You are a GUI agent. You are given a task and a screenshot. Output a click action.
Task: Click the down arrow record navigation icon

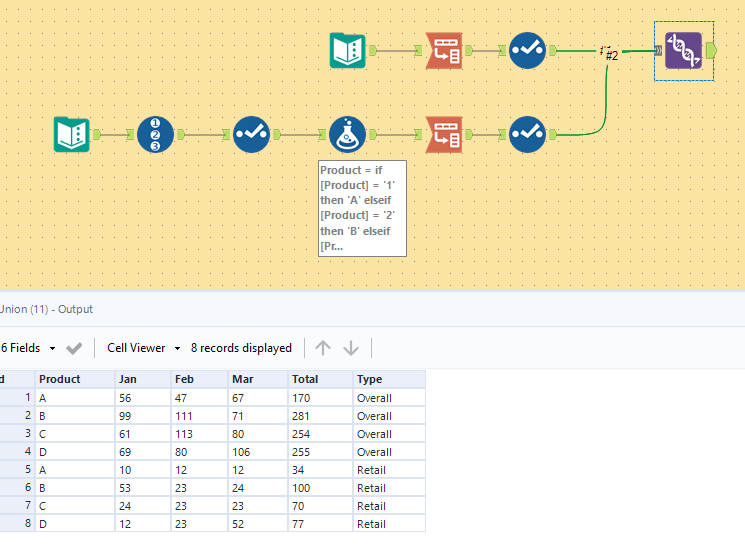click(x=351, y=348)
